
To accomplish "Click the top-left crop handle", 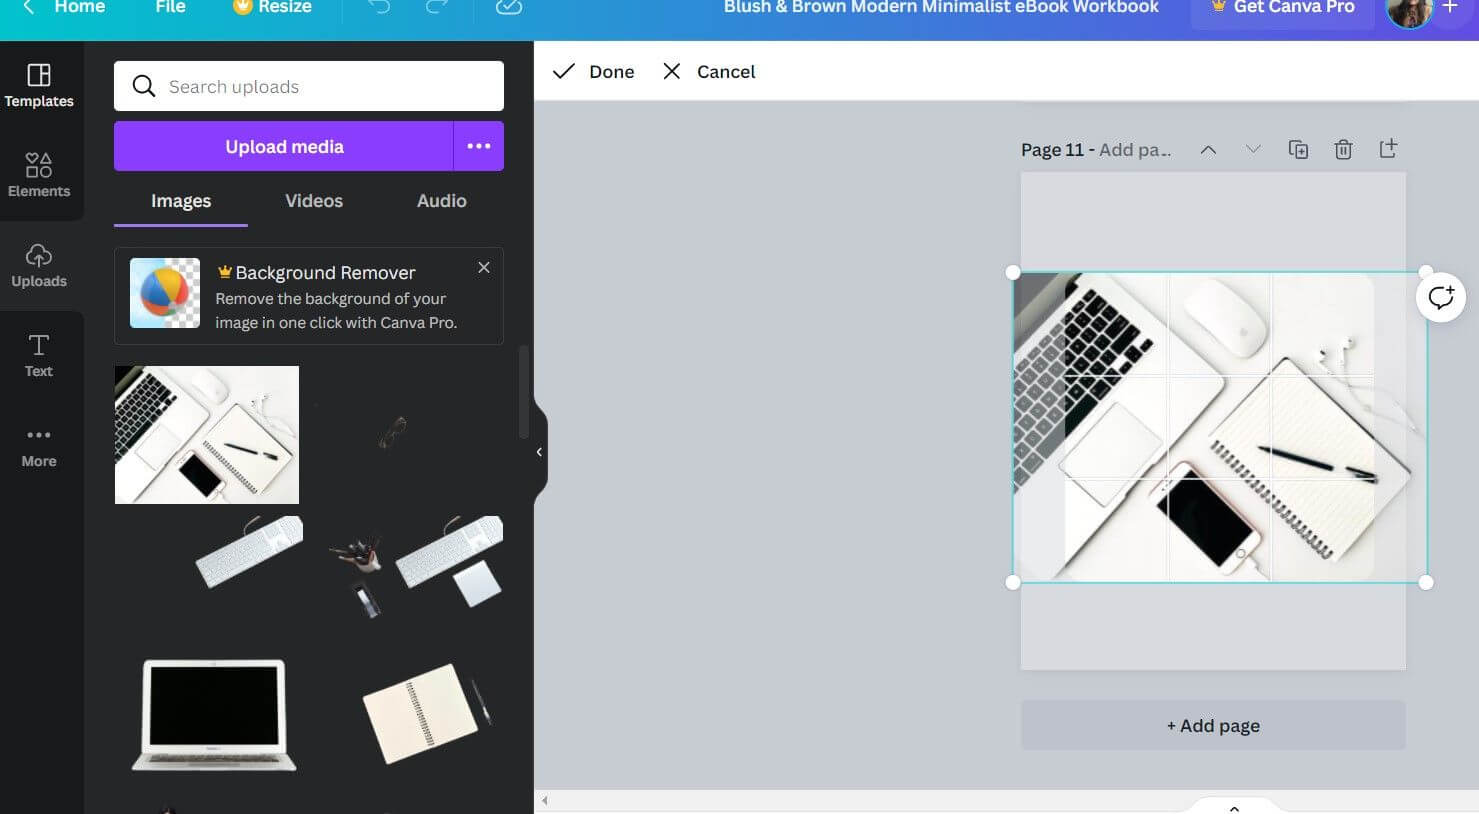I will coord(1013,272).
